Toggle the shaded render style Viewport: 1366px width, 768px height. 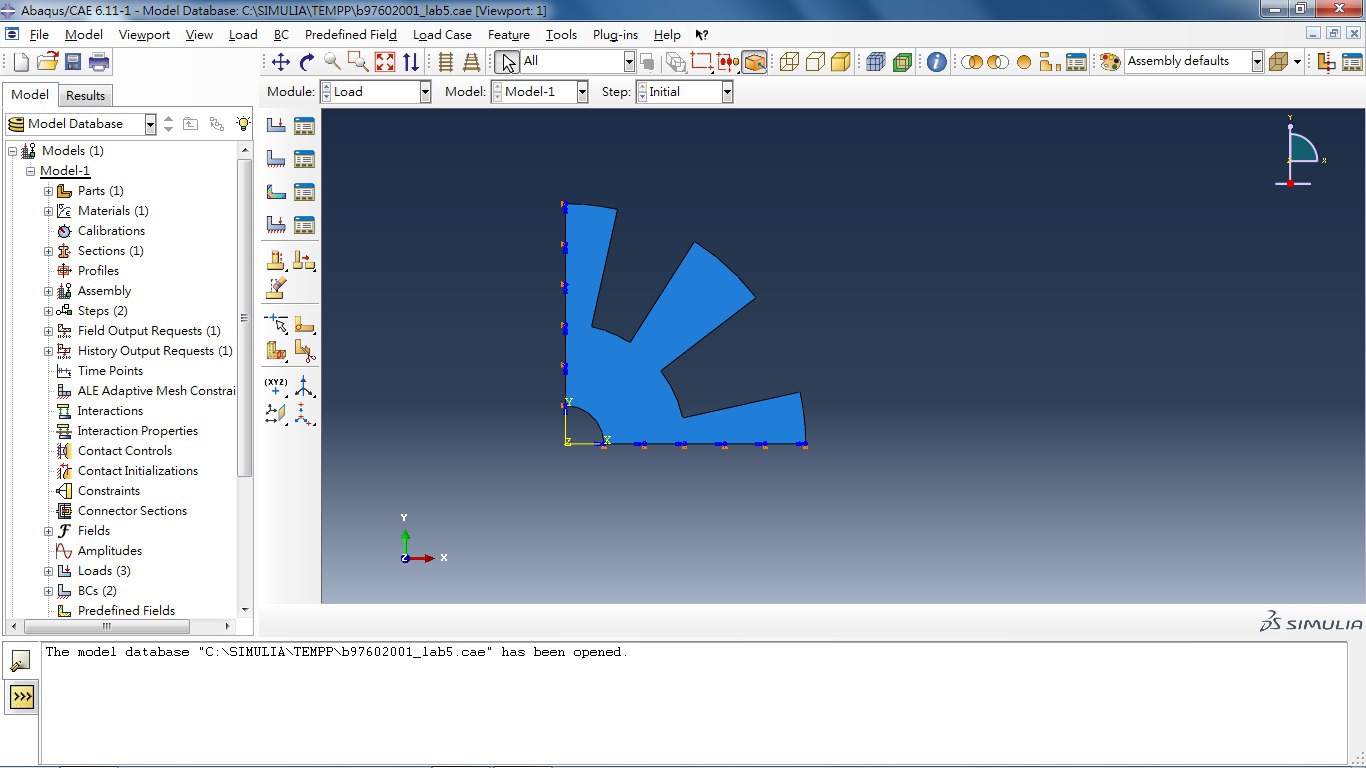coord(841,62)
